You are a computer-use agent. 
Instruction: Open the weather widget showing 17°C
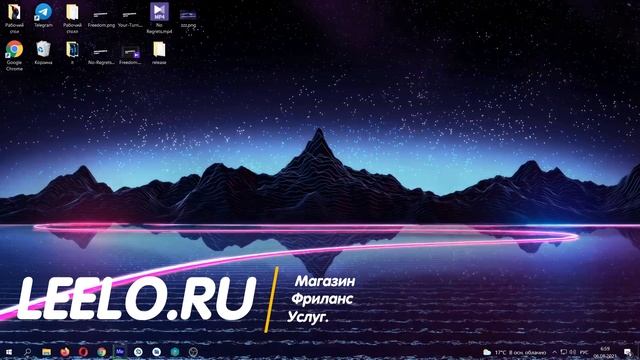[515, 352]
